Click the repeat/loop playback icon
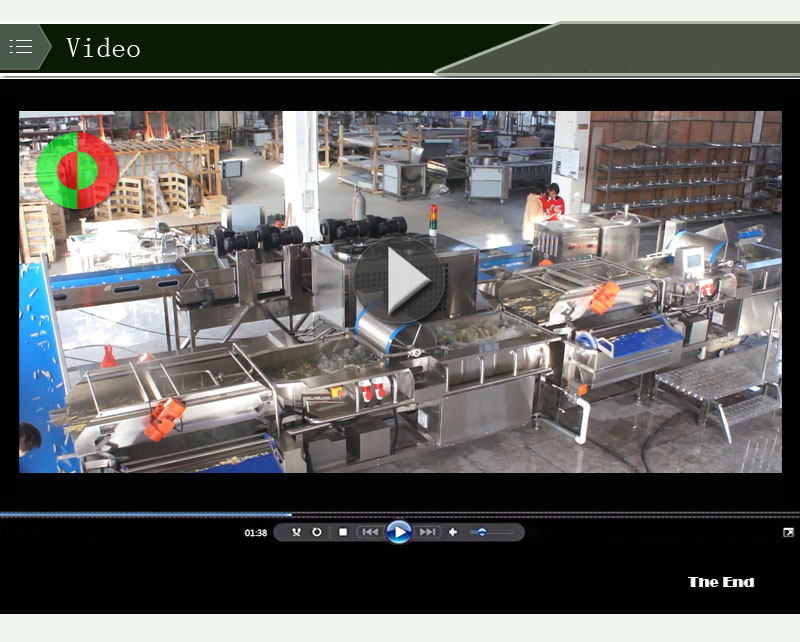This screenshot has height=642, width=800. click(x=317, y=532)
